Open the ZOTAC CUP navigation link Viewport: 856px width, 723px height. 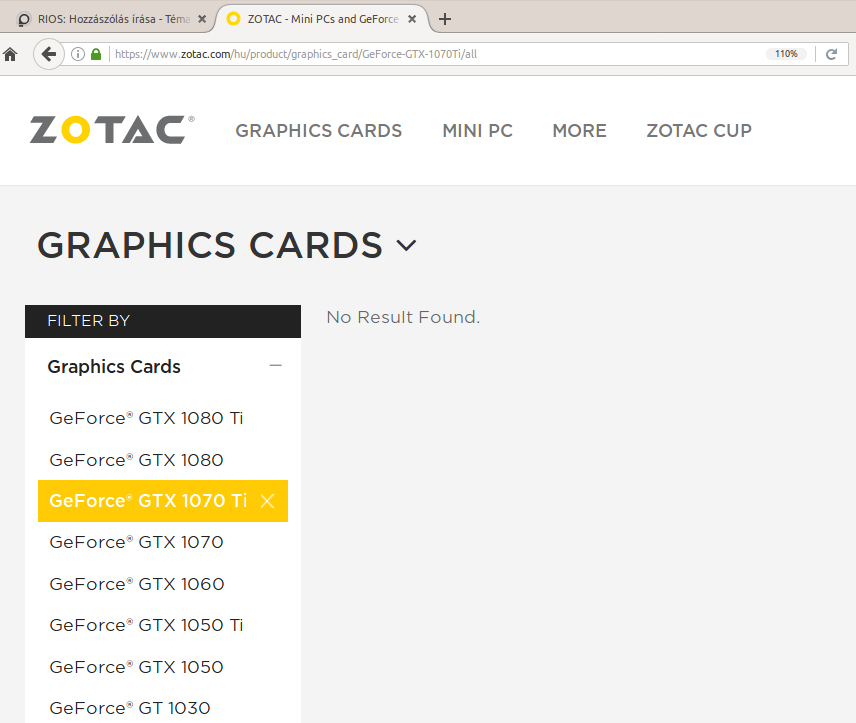pyautogui.click(x=699, y=131)
